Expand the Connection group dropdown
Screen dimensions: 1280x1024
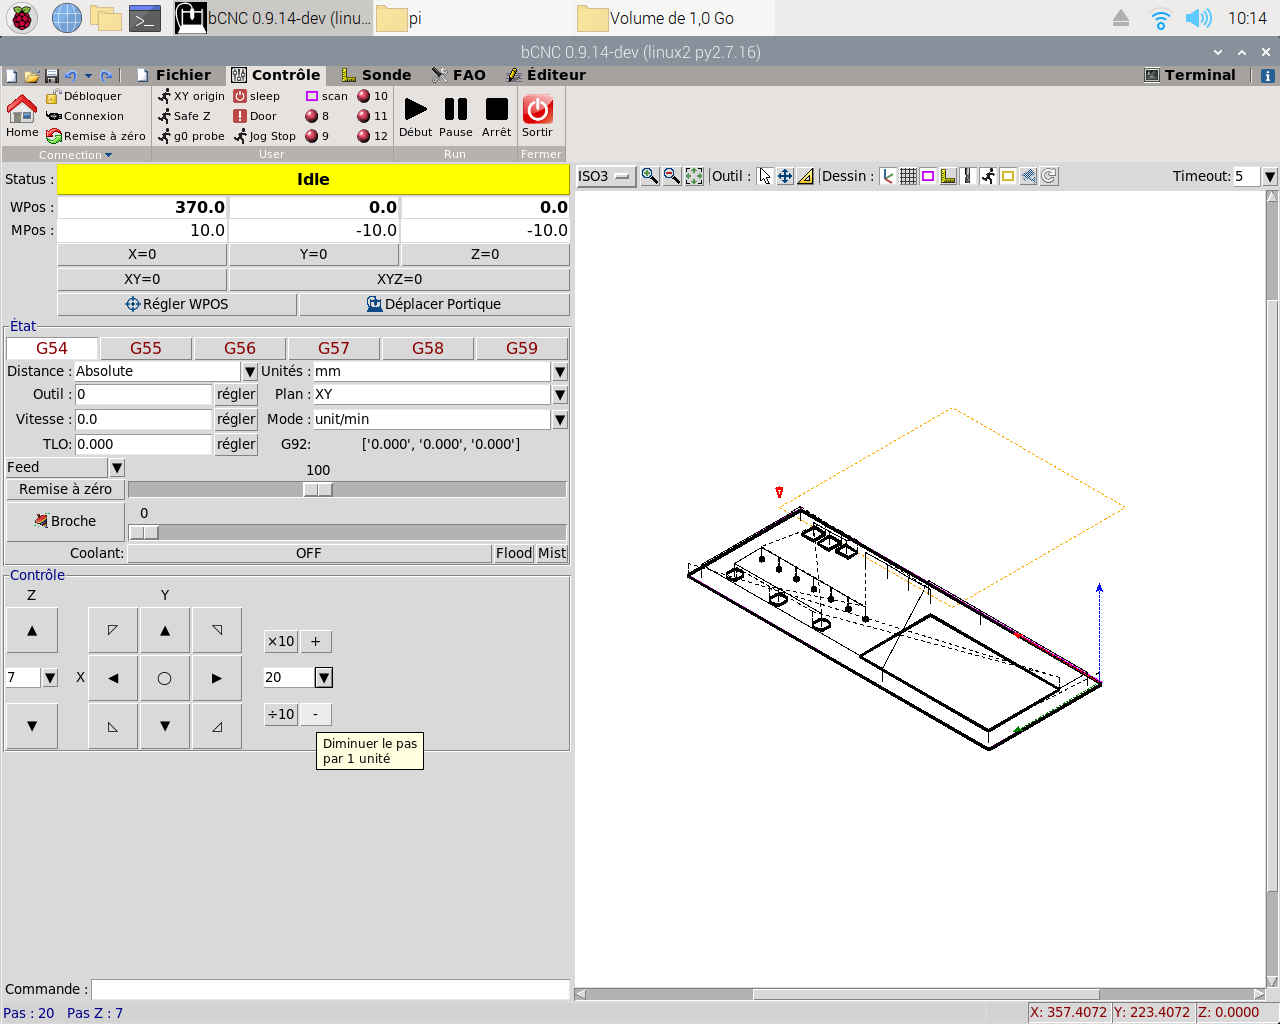76,155
